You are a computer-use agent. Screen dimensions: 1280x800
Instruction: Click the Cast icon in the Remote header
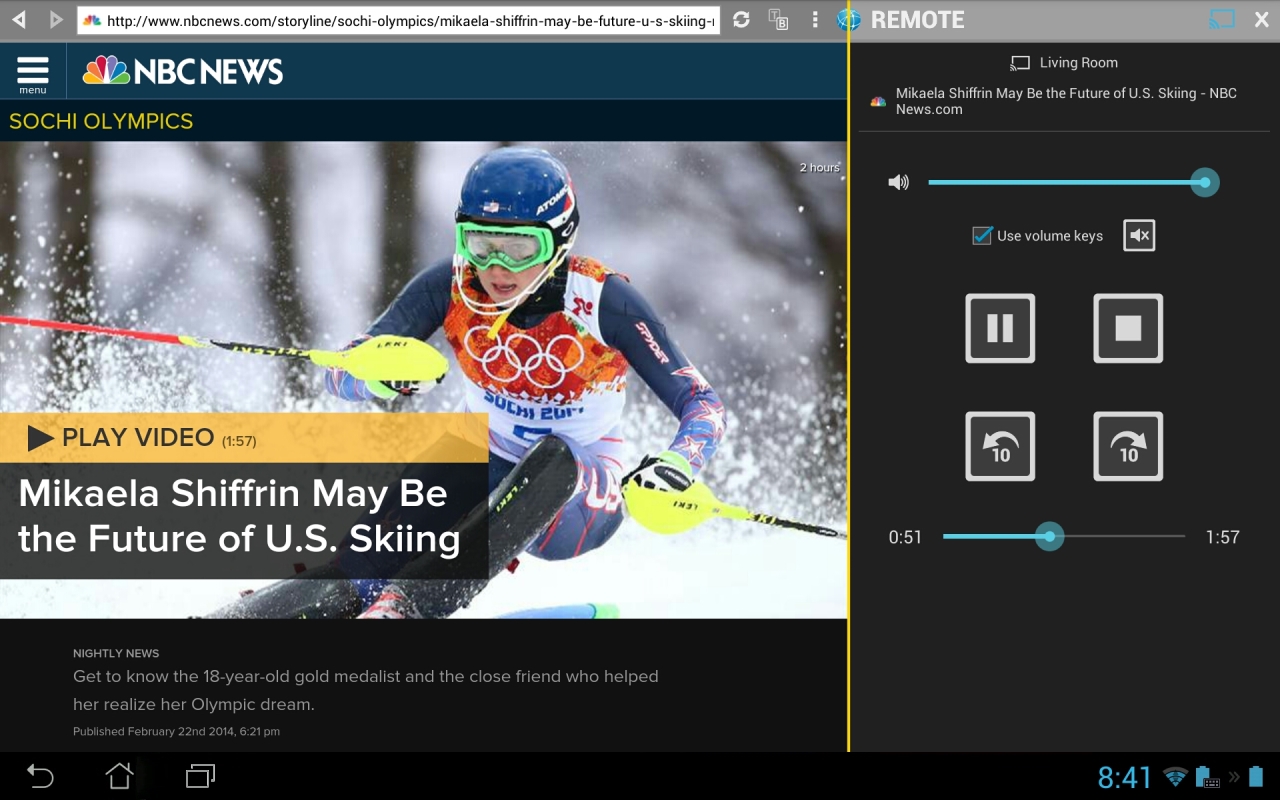point(1221,18)
